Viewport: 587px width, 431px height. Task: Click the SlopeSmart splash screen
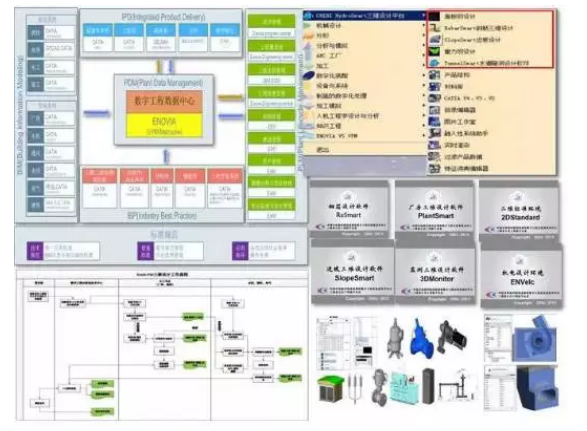tap(352, 272)
